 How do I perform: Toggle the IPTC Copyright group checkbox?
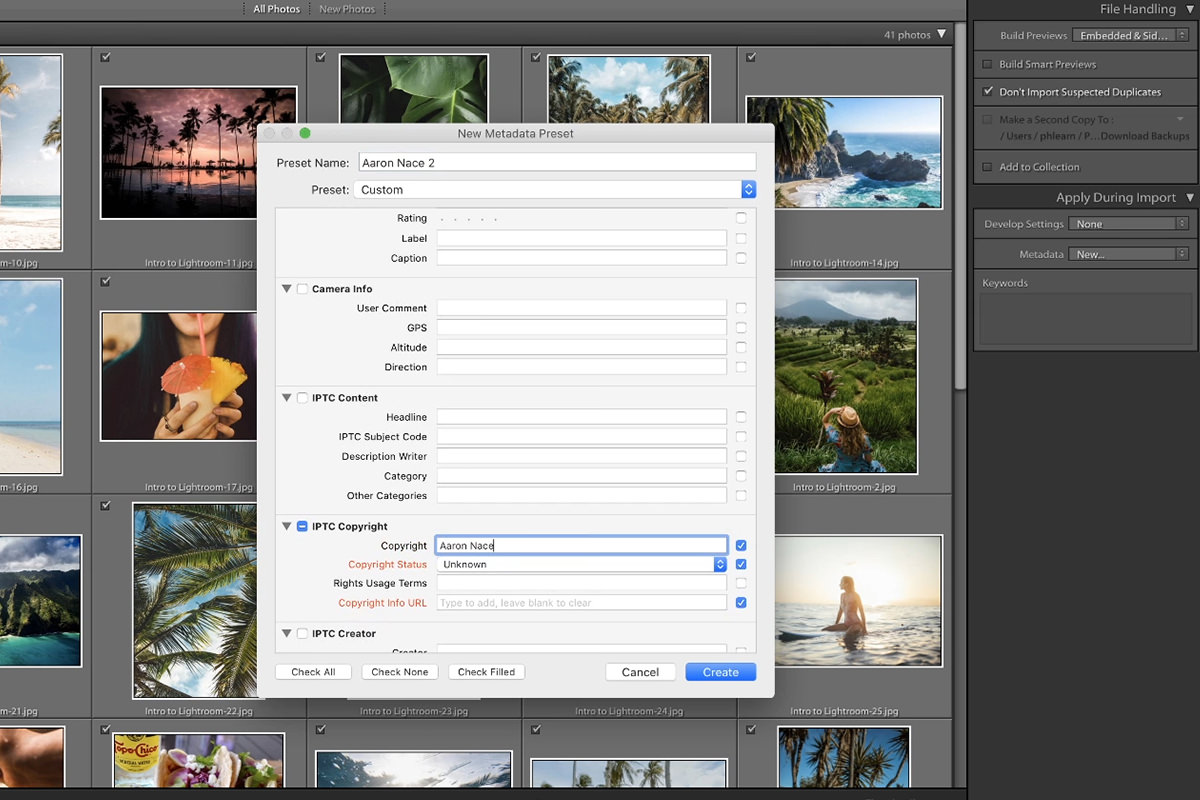pyautogui.click(x=302, y=527)
